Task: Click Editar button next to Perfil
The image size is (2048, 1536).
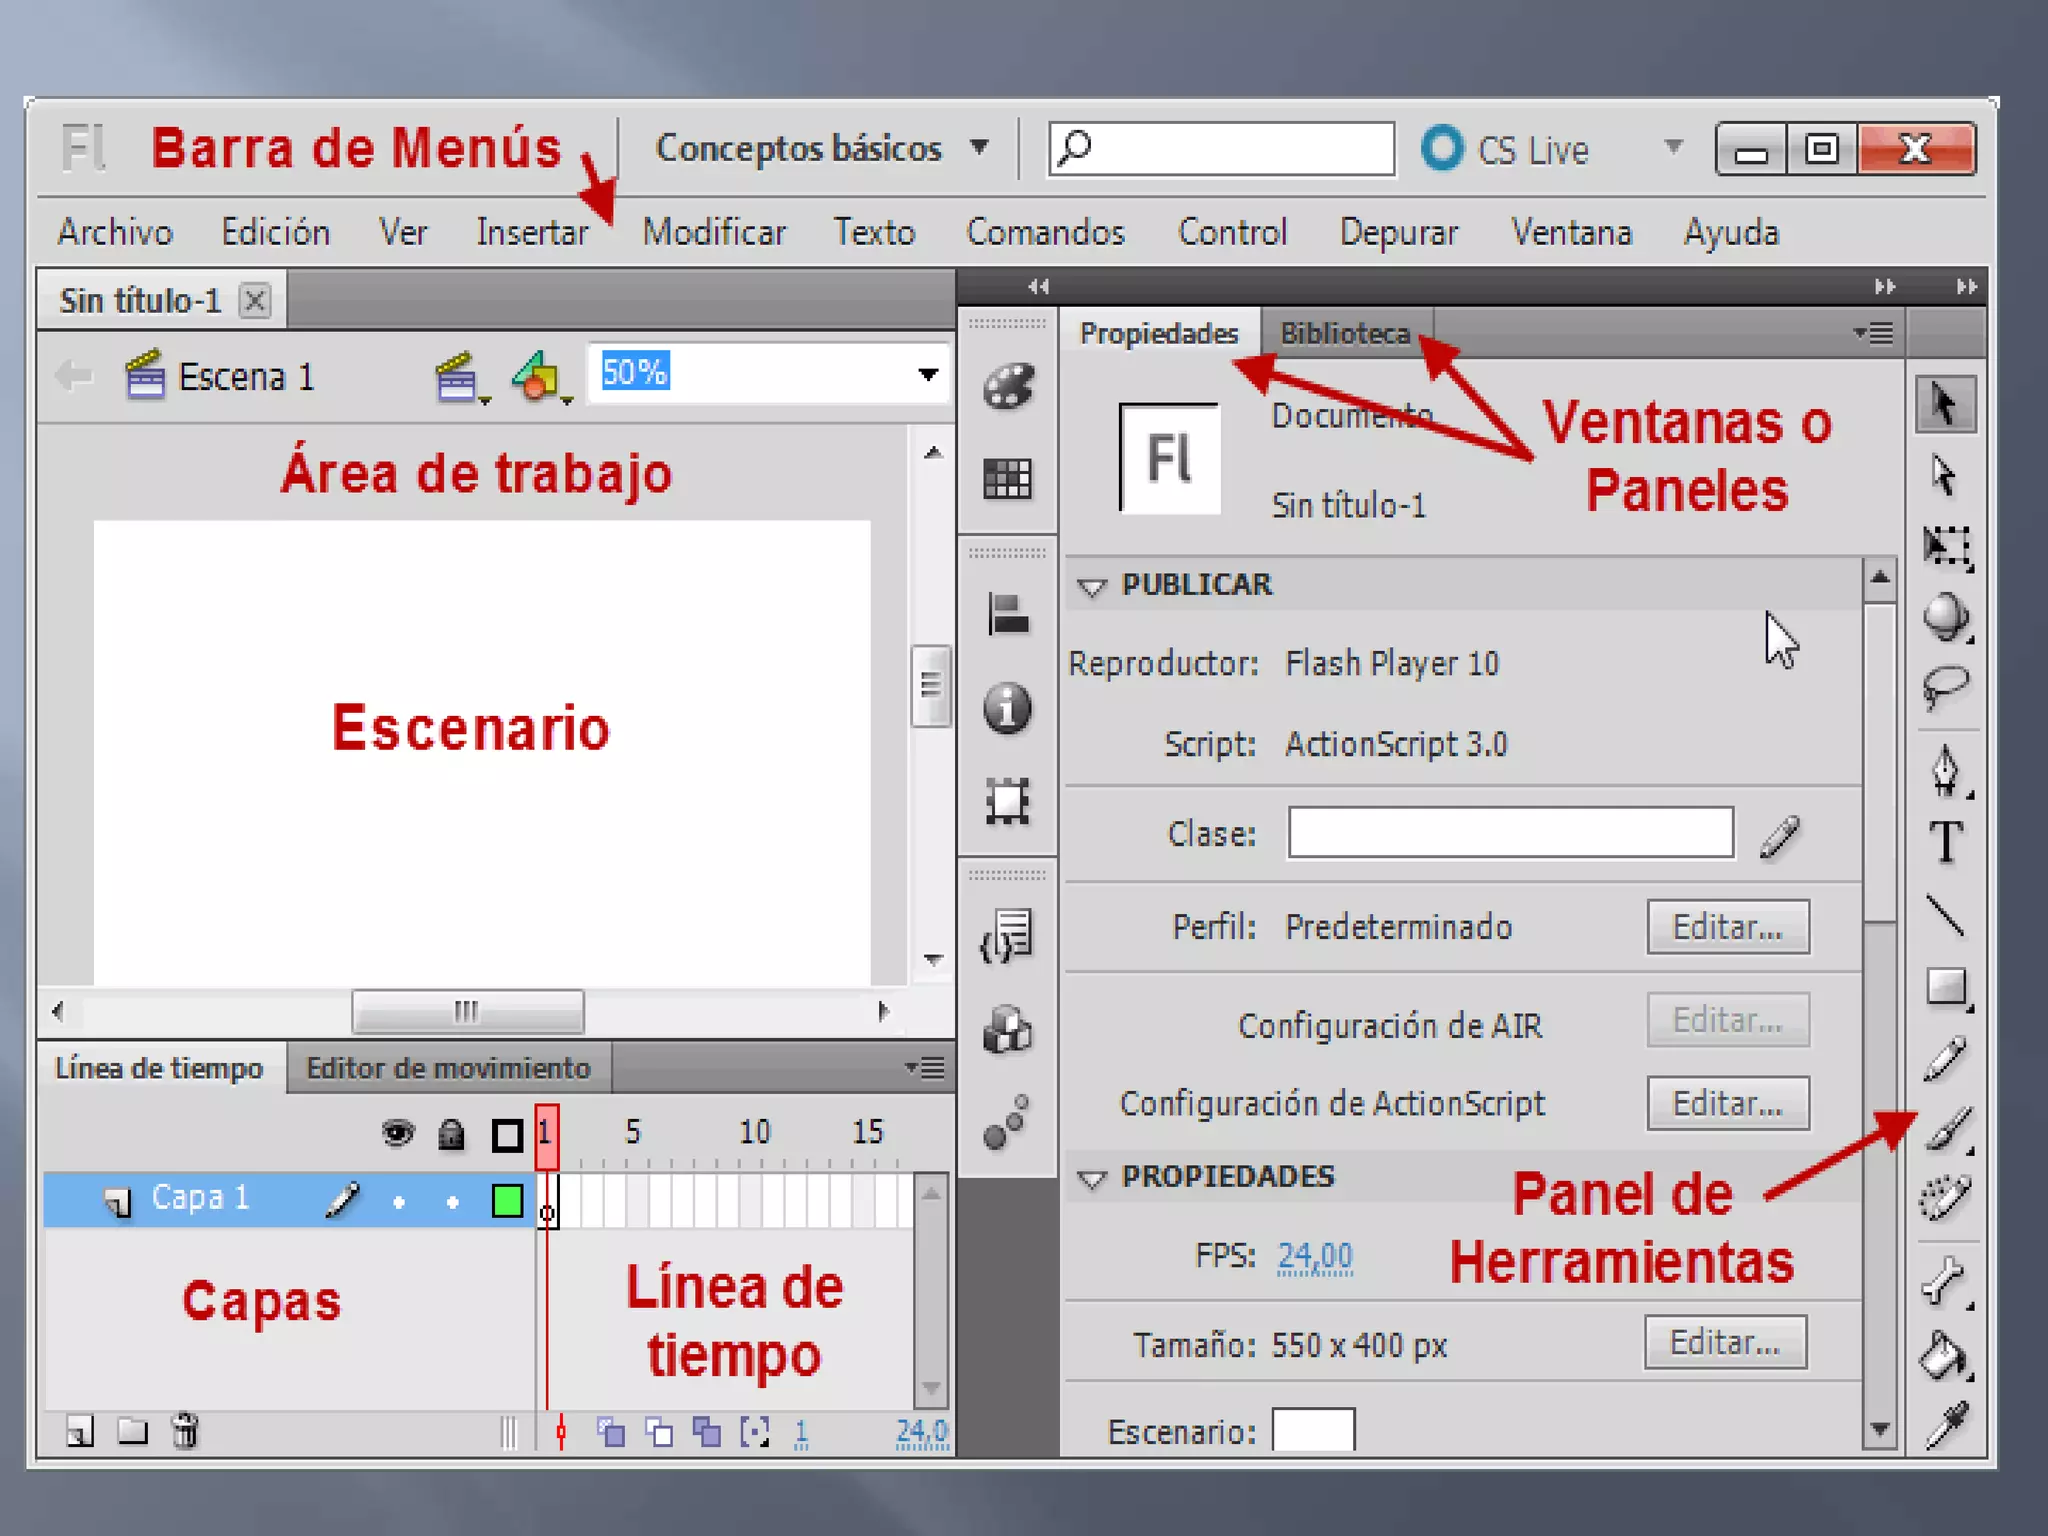Action: click(1727, 927)
